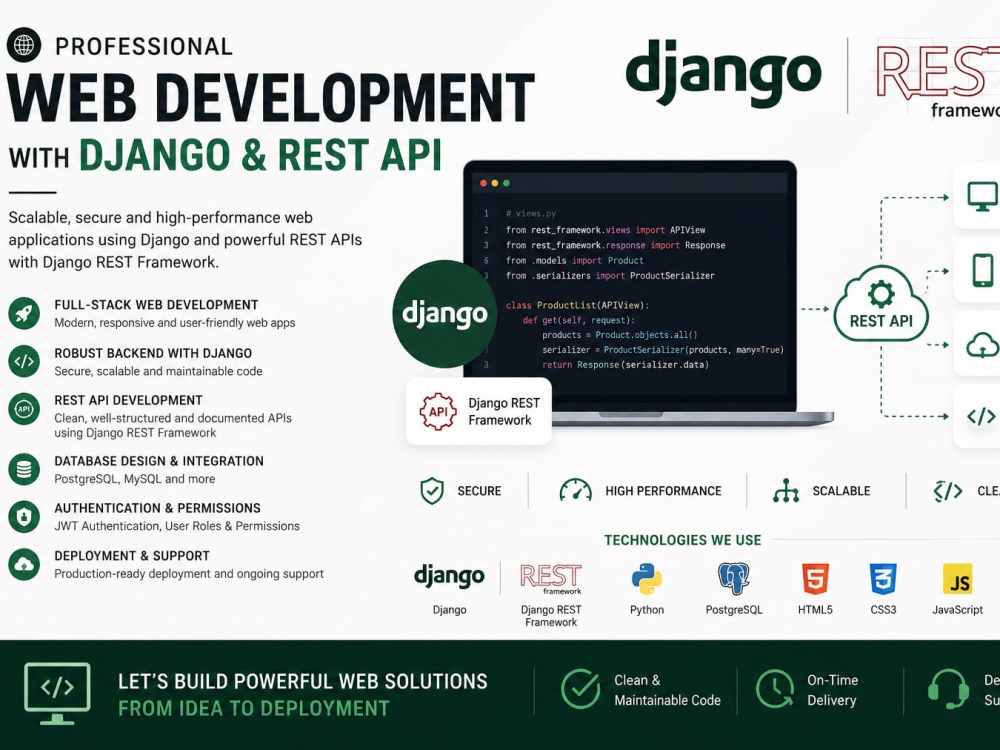Click the yellow dot in the code window
The height and width of the screenshot is (750, 1000).
pos(495,183)
